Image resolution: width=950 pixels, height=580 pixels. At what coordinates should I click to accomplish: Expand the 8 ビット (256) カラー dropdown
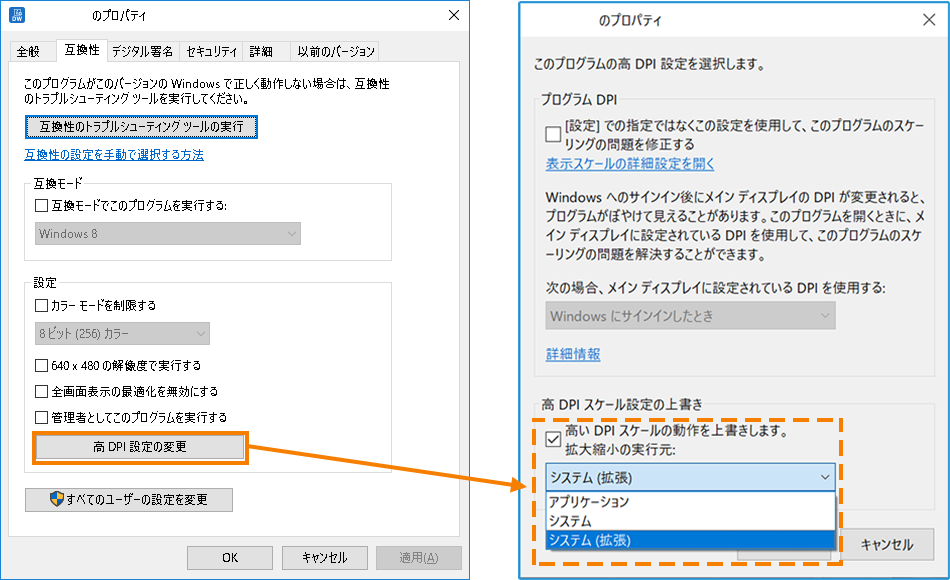(122, 333)
